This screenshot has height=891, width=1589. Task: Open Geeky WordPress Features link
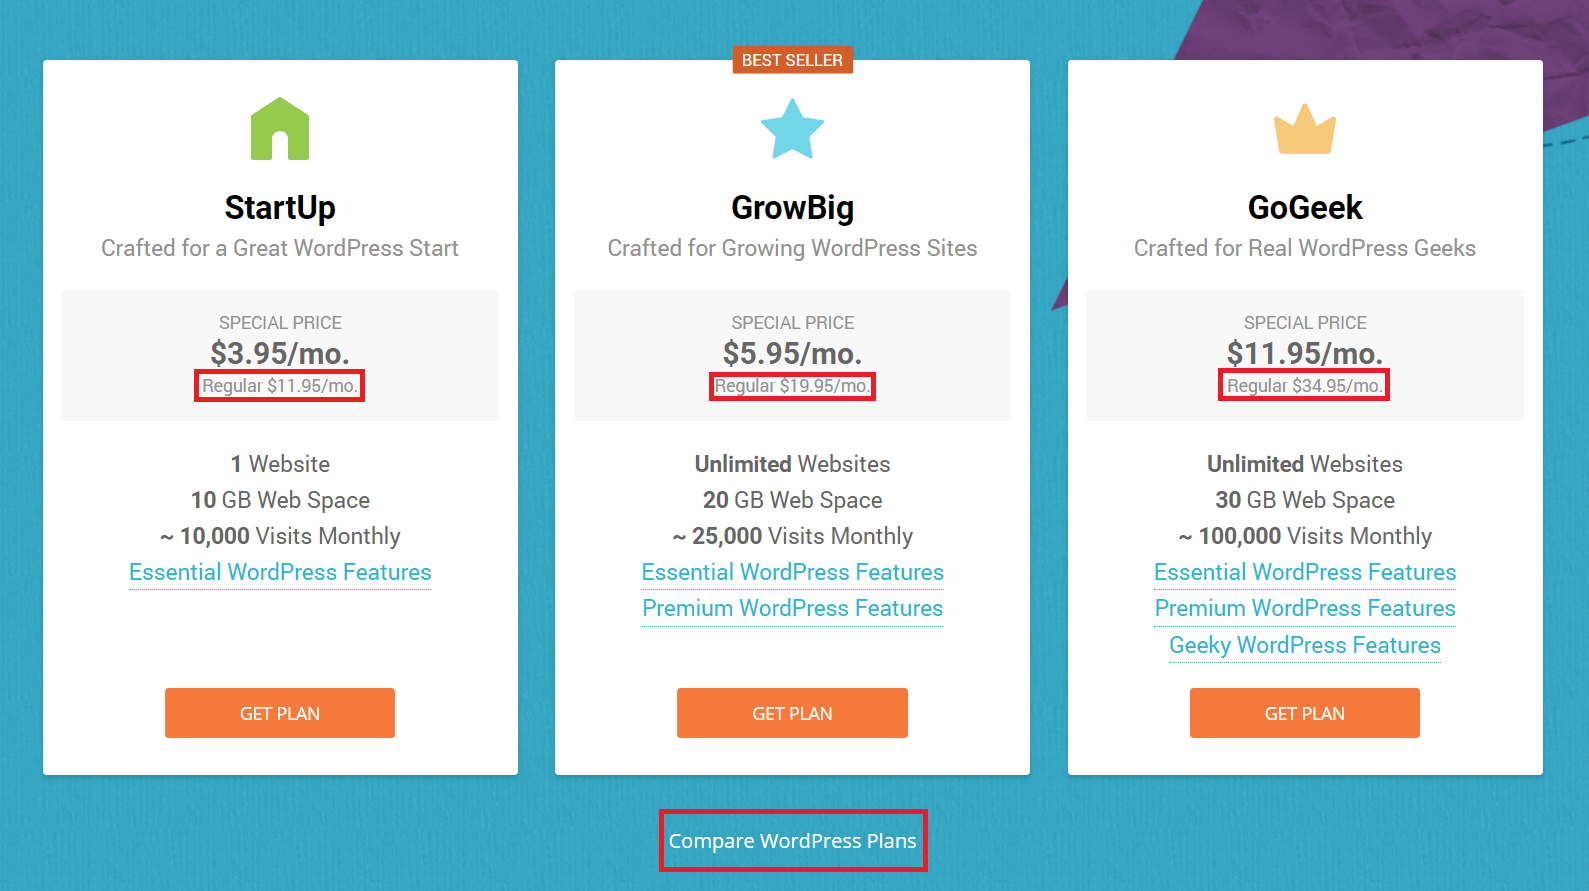(x=1305, y=645)
